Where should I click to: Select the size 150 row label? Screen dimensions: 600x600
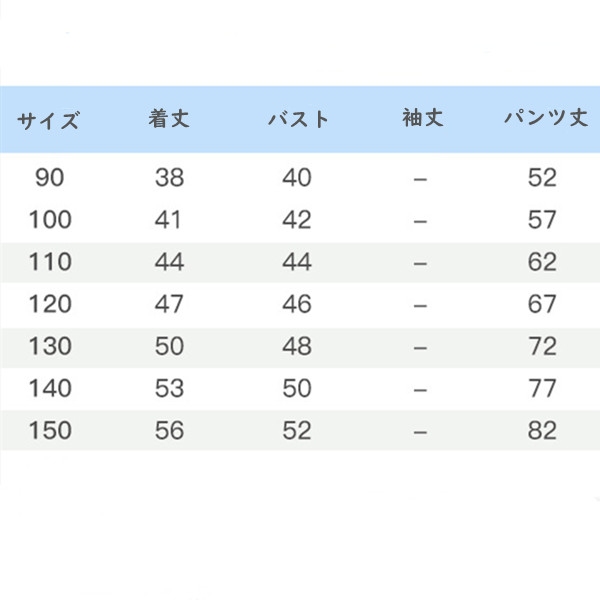(50, 430)
